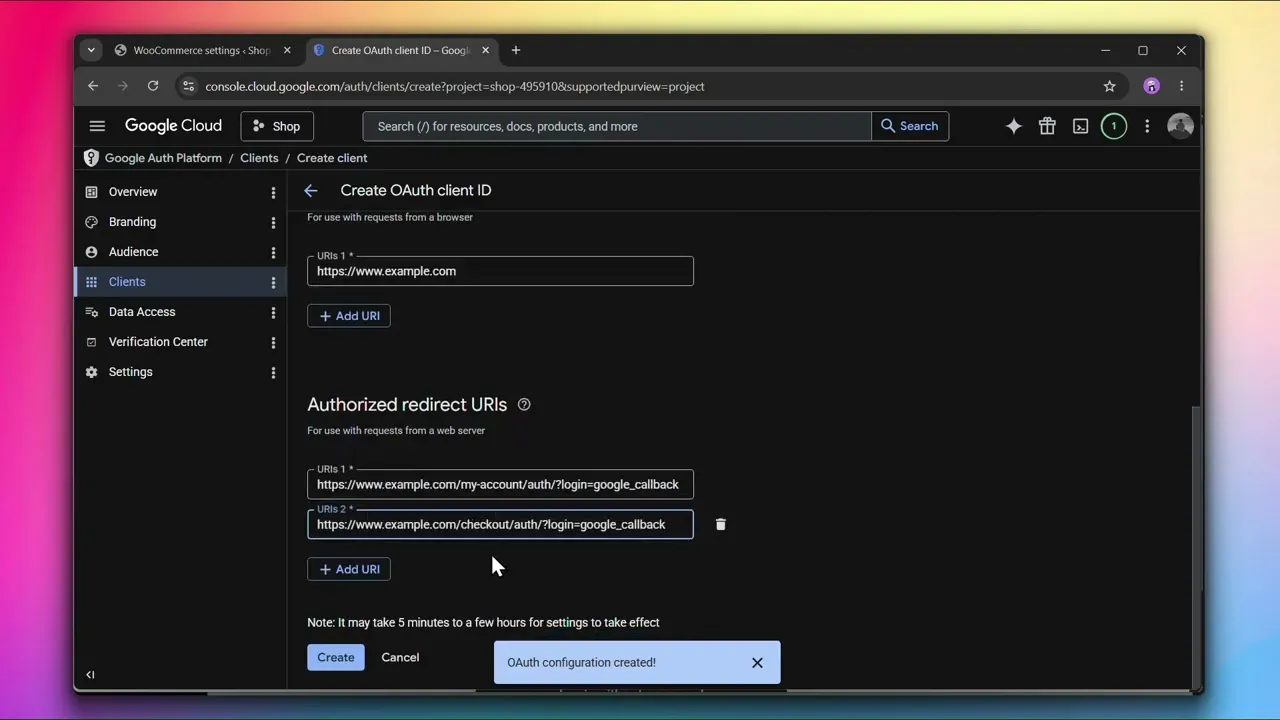Open more options for Data Access
The width and height of the screenshot is (1280, 720).
(x=273, y=312)
